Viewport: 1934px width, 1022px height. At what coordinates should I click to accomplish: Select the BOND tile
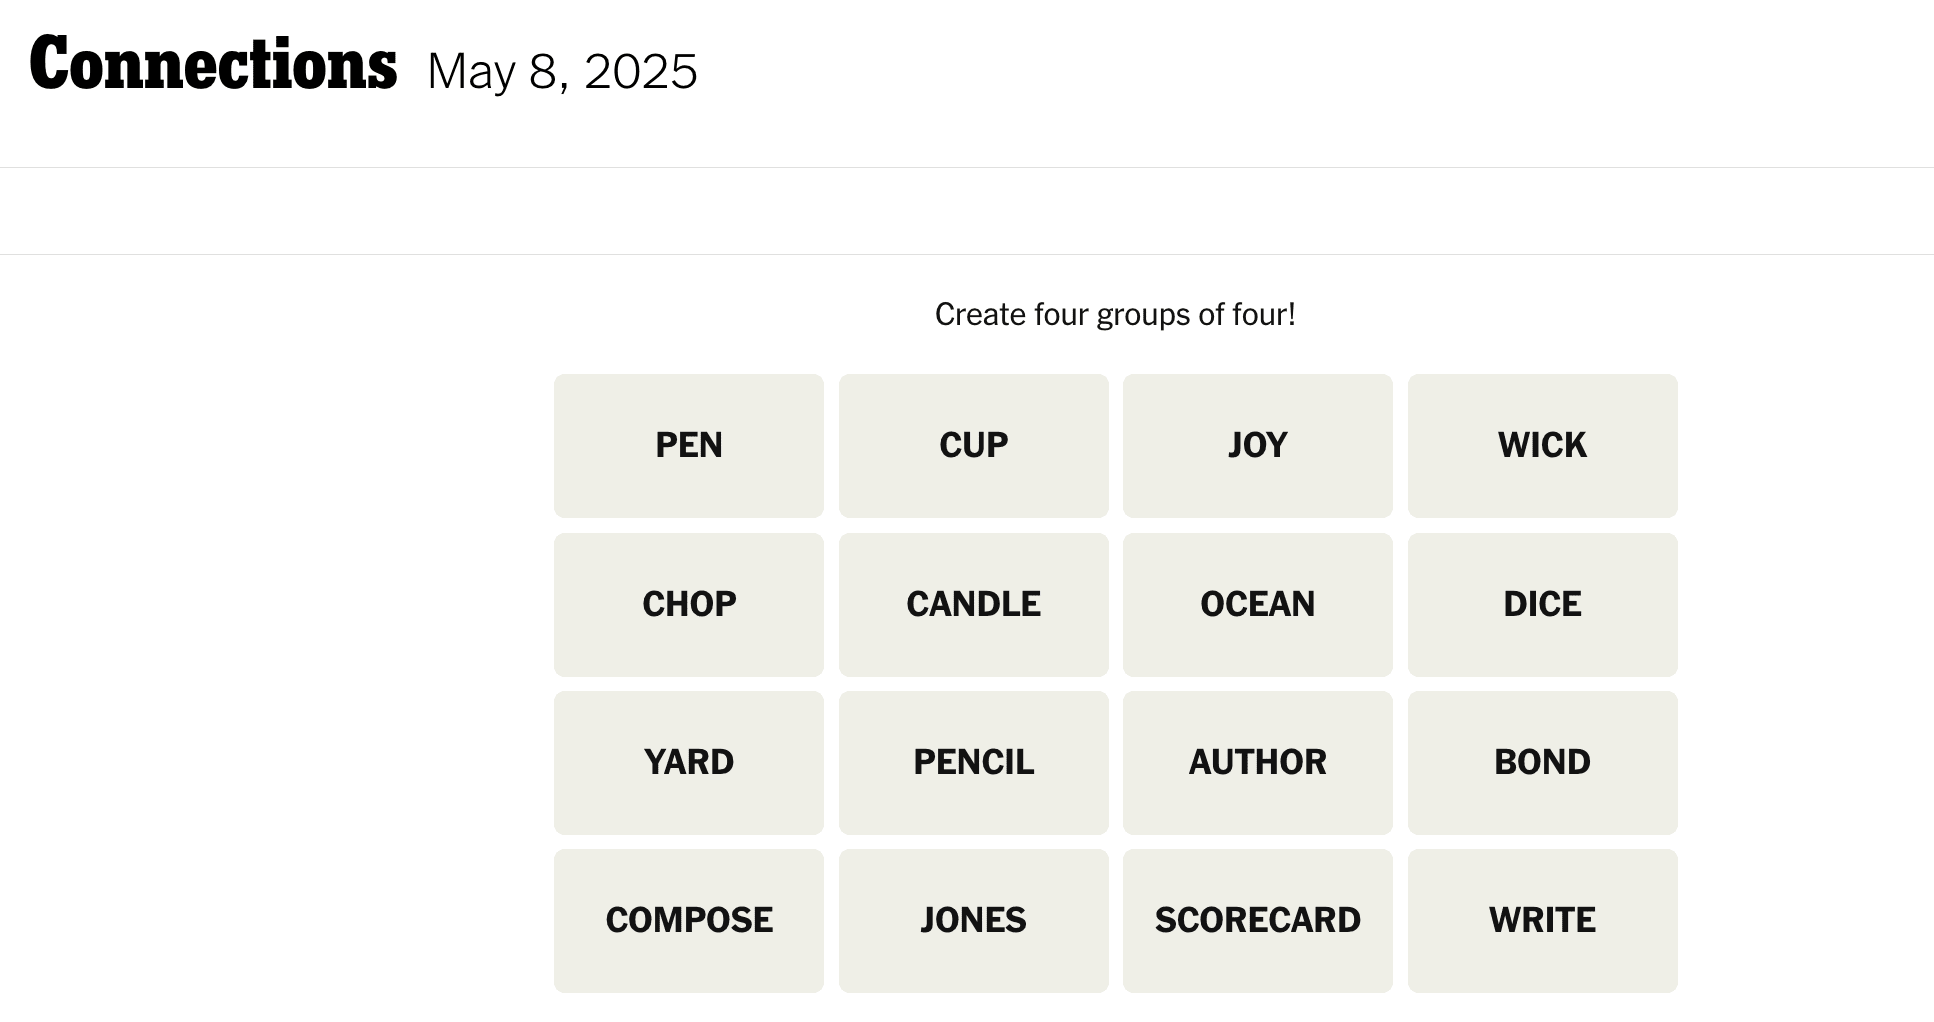[1542, 762]
